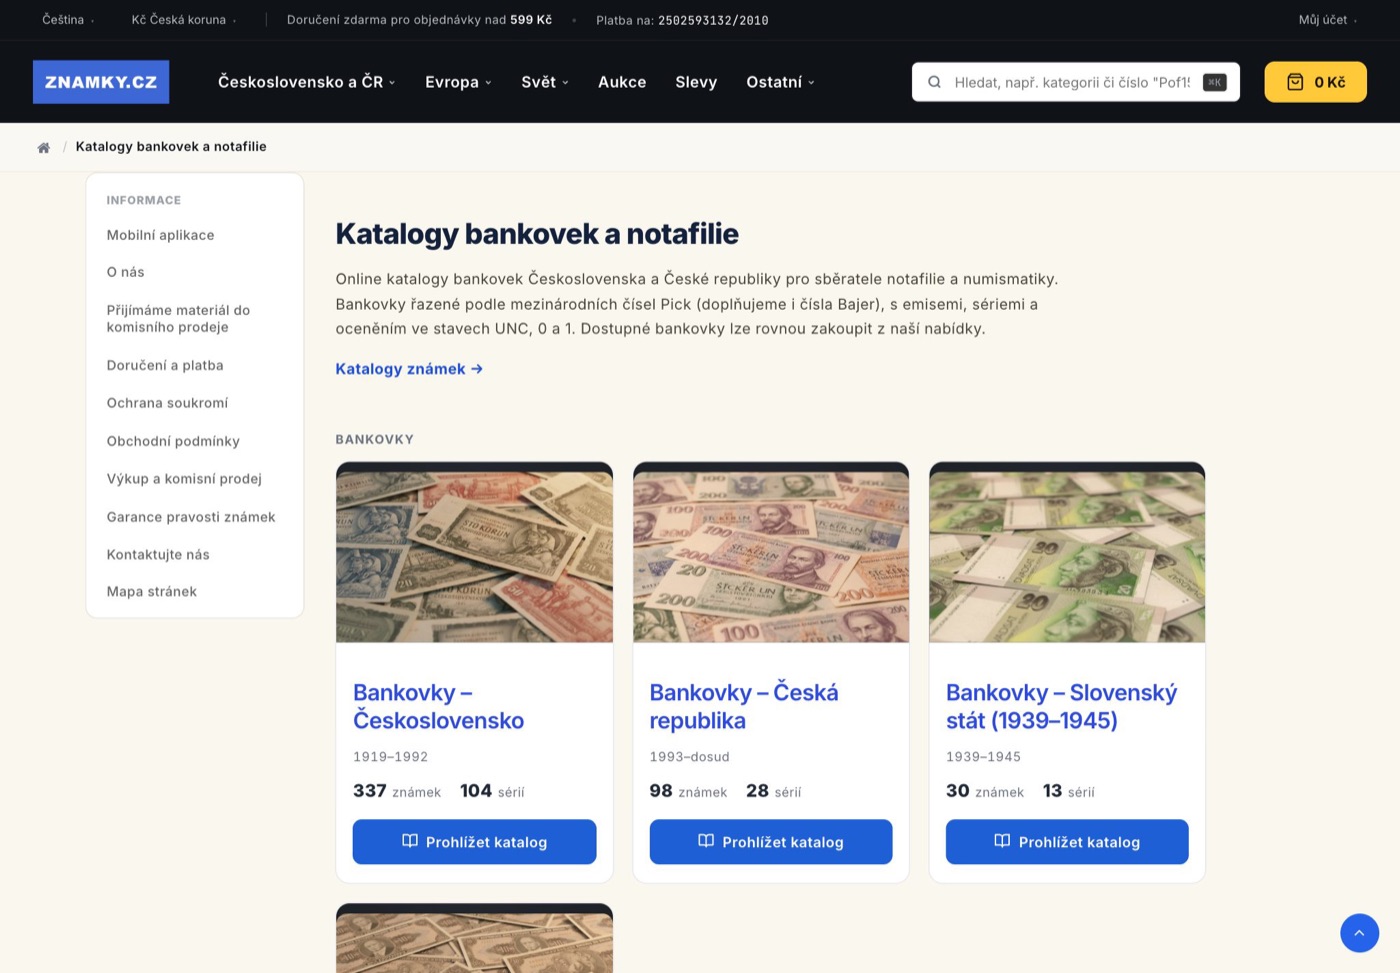Viewport: 1400px width, 973px height.
Task: Click the BANKOVKY section heading
Action: click(375, 440)
